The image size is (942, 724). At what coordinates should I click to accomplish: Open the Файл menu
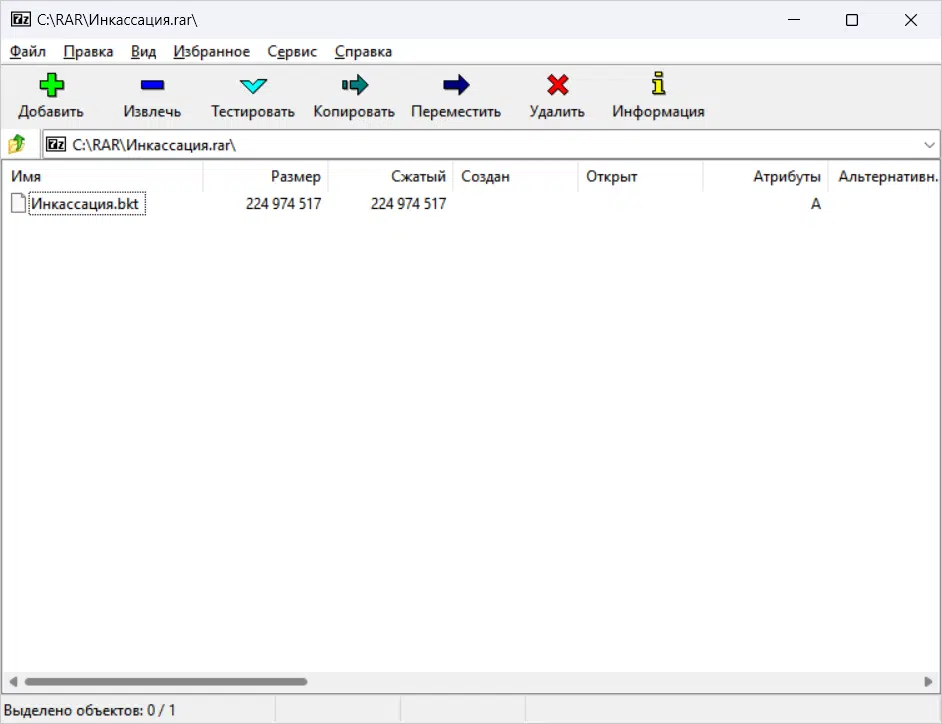28,52
